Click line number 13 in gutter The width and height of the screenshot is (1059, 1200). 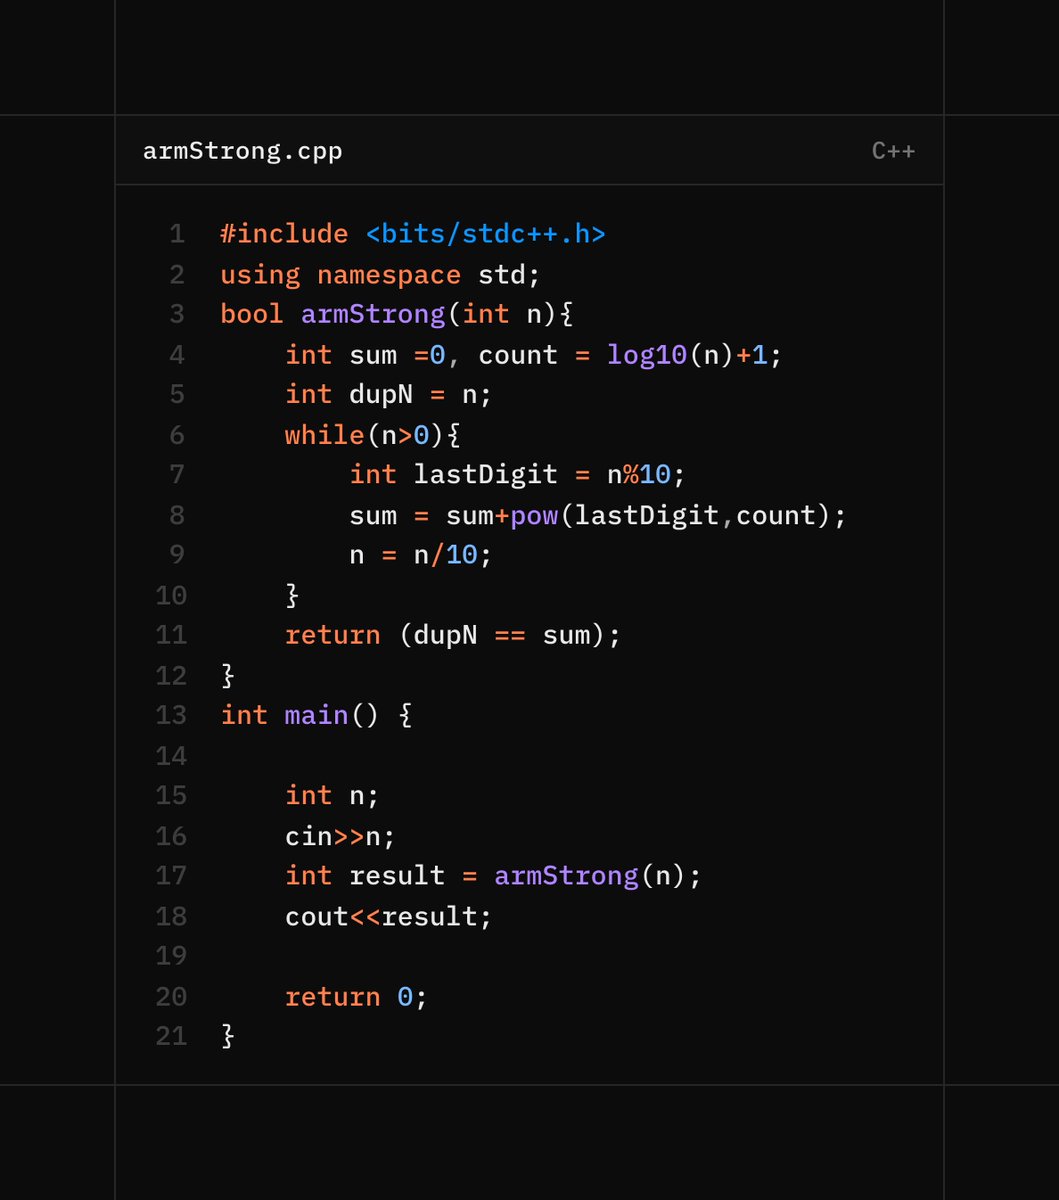coord(171,715)
